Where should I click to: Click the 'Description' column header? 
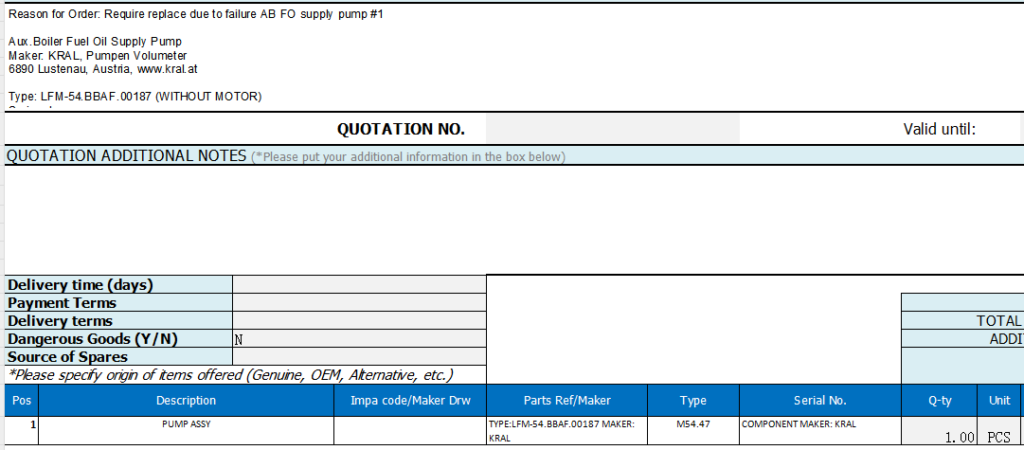[186, 400]
